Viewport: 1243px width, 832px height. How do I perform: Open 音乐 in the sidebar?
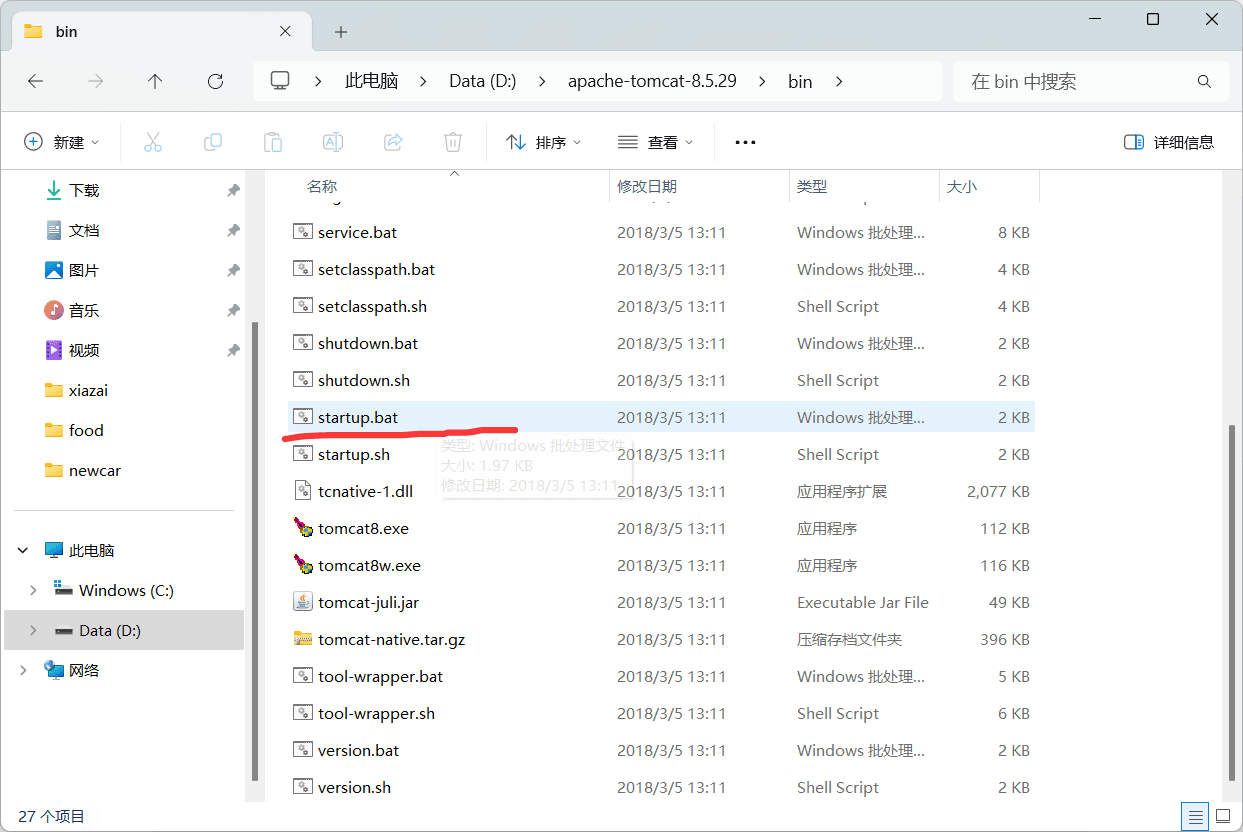tap(84, 310)
